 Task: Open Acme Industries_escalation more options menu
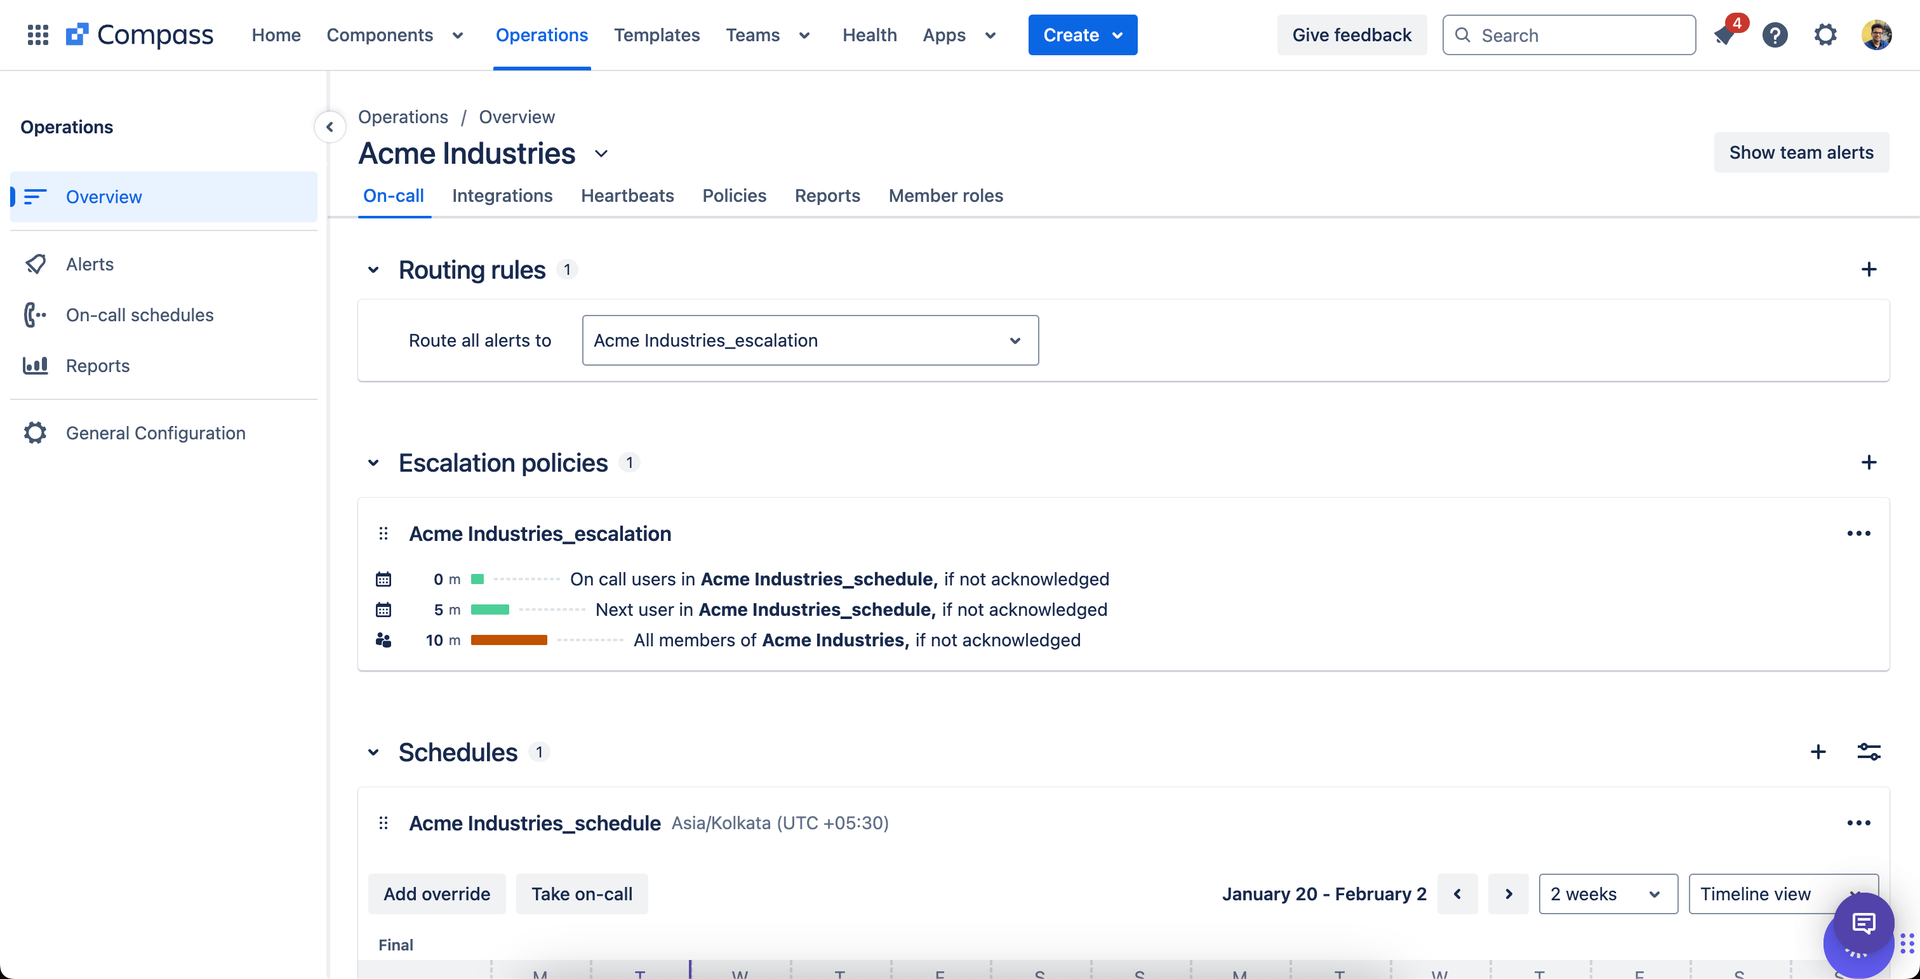[x=1859, y=533]
